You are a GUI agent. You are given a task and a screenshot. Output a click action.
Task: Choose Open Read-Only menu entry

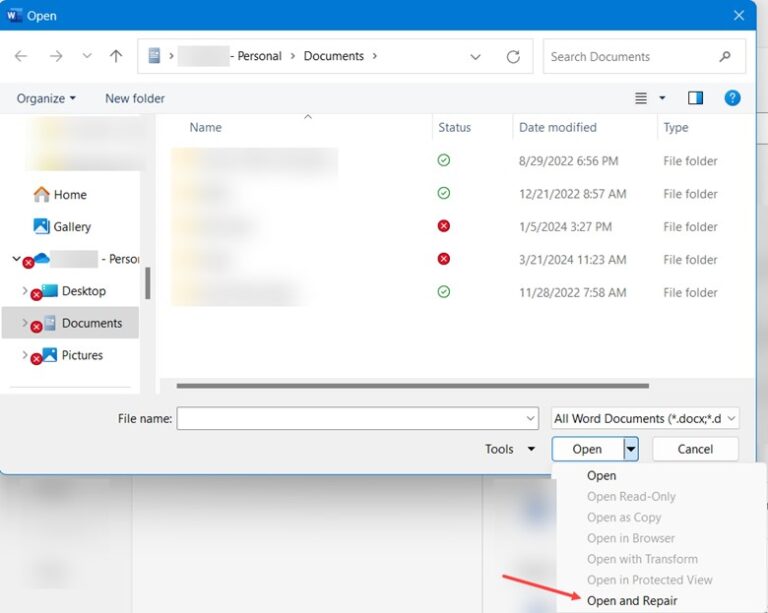click(631, 496)
